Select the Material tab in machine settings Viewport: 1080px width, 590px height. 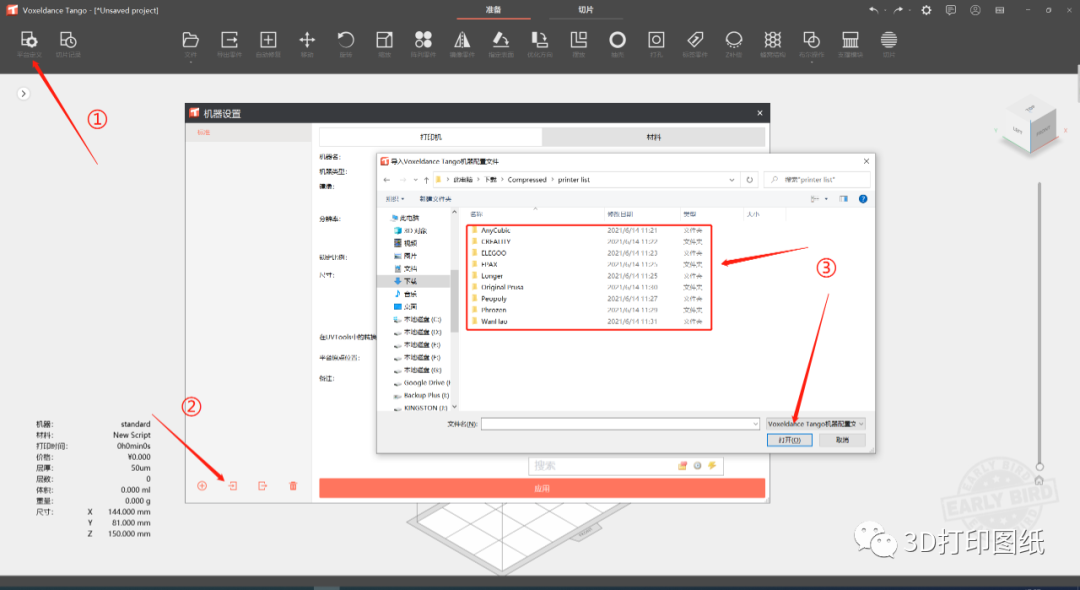pyautogui.click(x=654, y=137)
